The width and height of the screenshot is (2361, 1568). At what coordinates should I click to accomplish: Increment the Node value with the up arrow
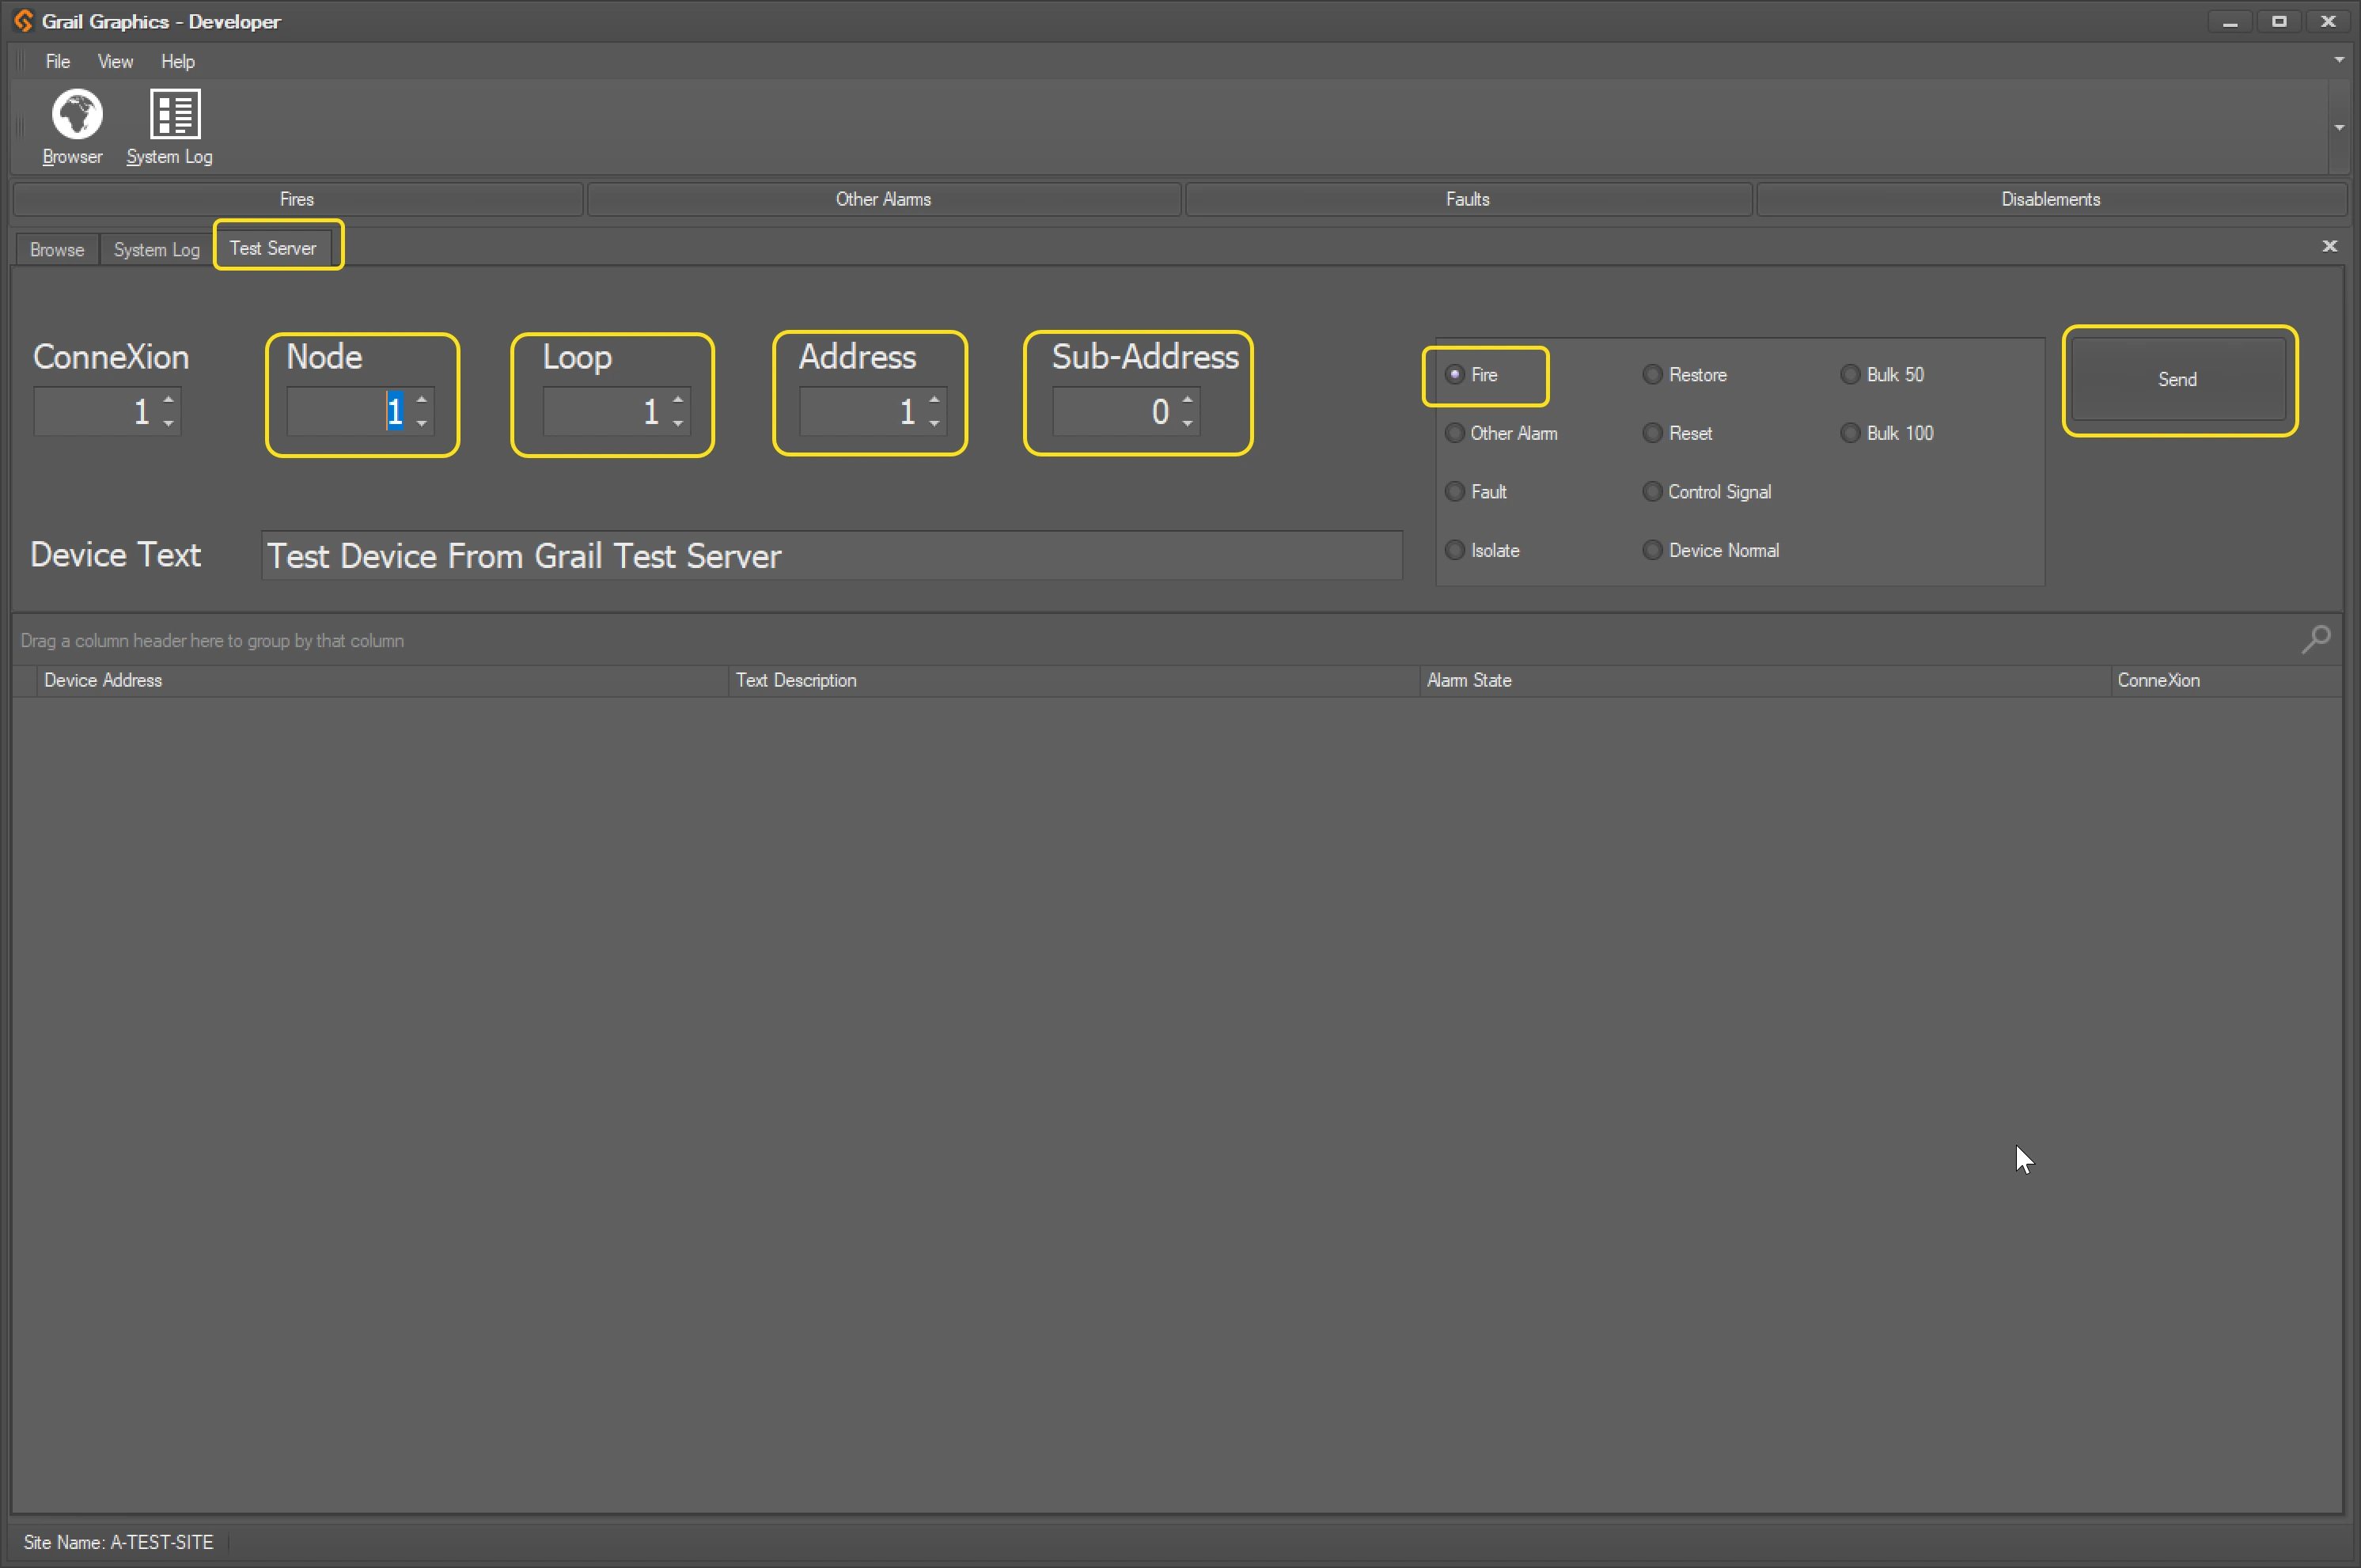pyautogui.click(x=420, y=399)
